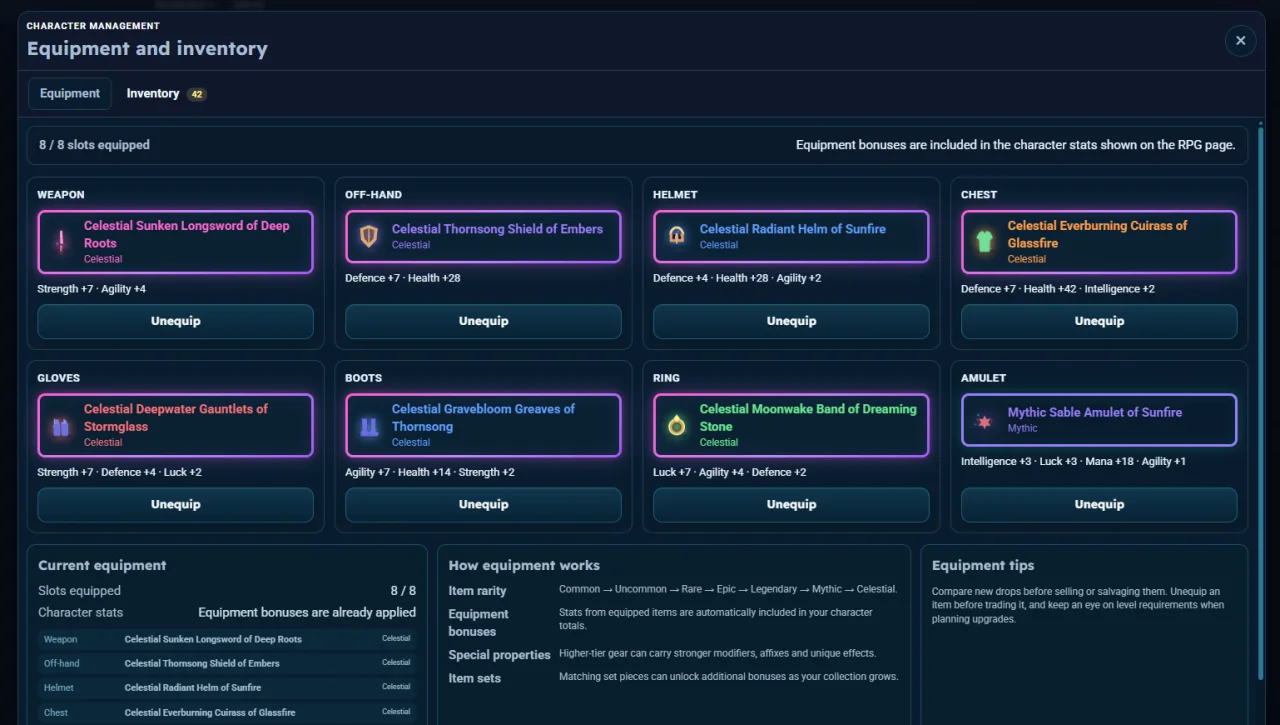Screen dimensions: 1280x725
Task: Click the ring icon in Ring slot
Action: coord(677,426)
